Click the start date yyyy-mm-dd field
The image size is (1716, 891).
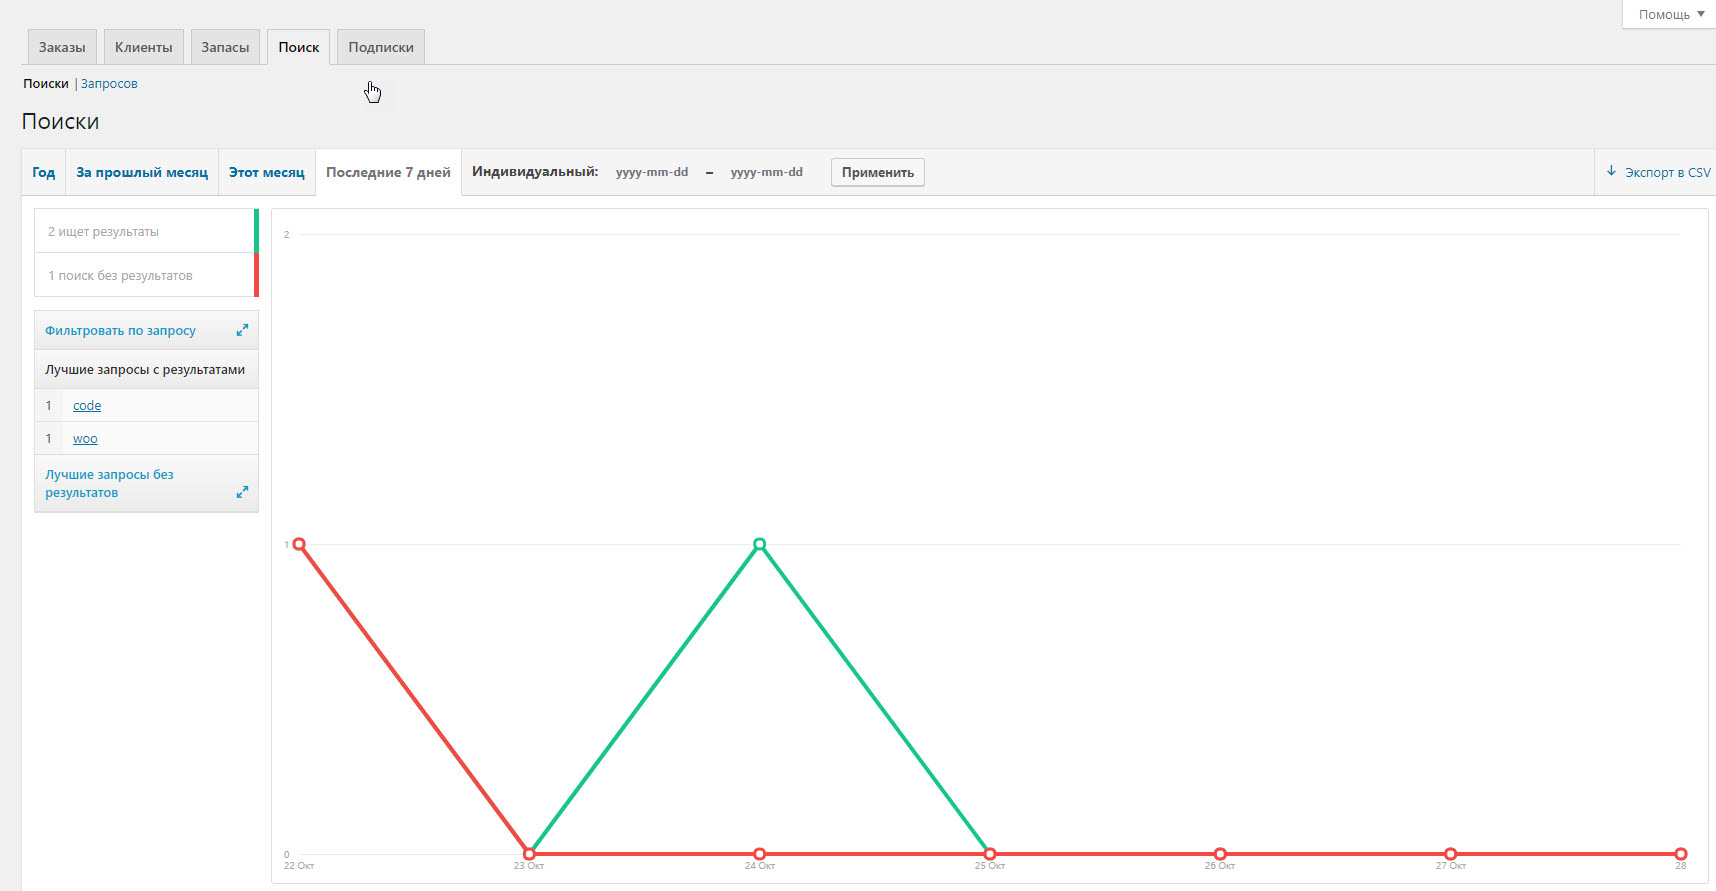(652, 172)
